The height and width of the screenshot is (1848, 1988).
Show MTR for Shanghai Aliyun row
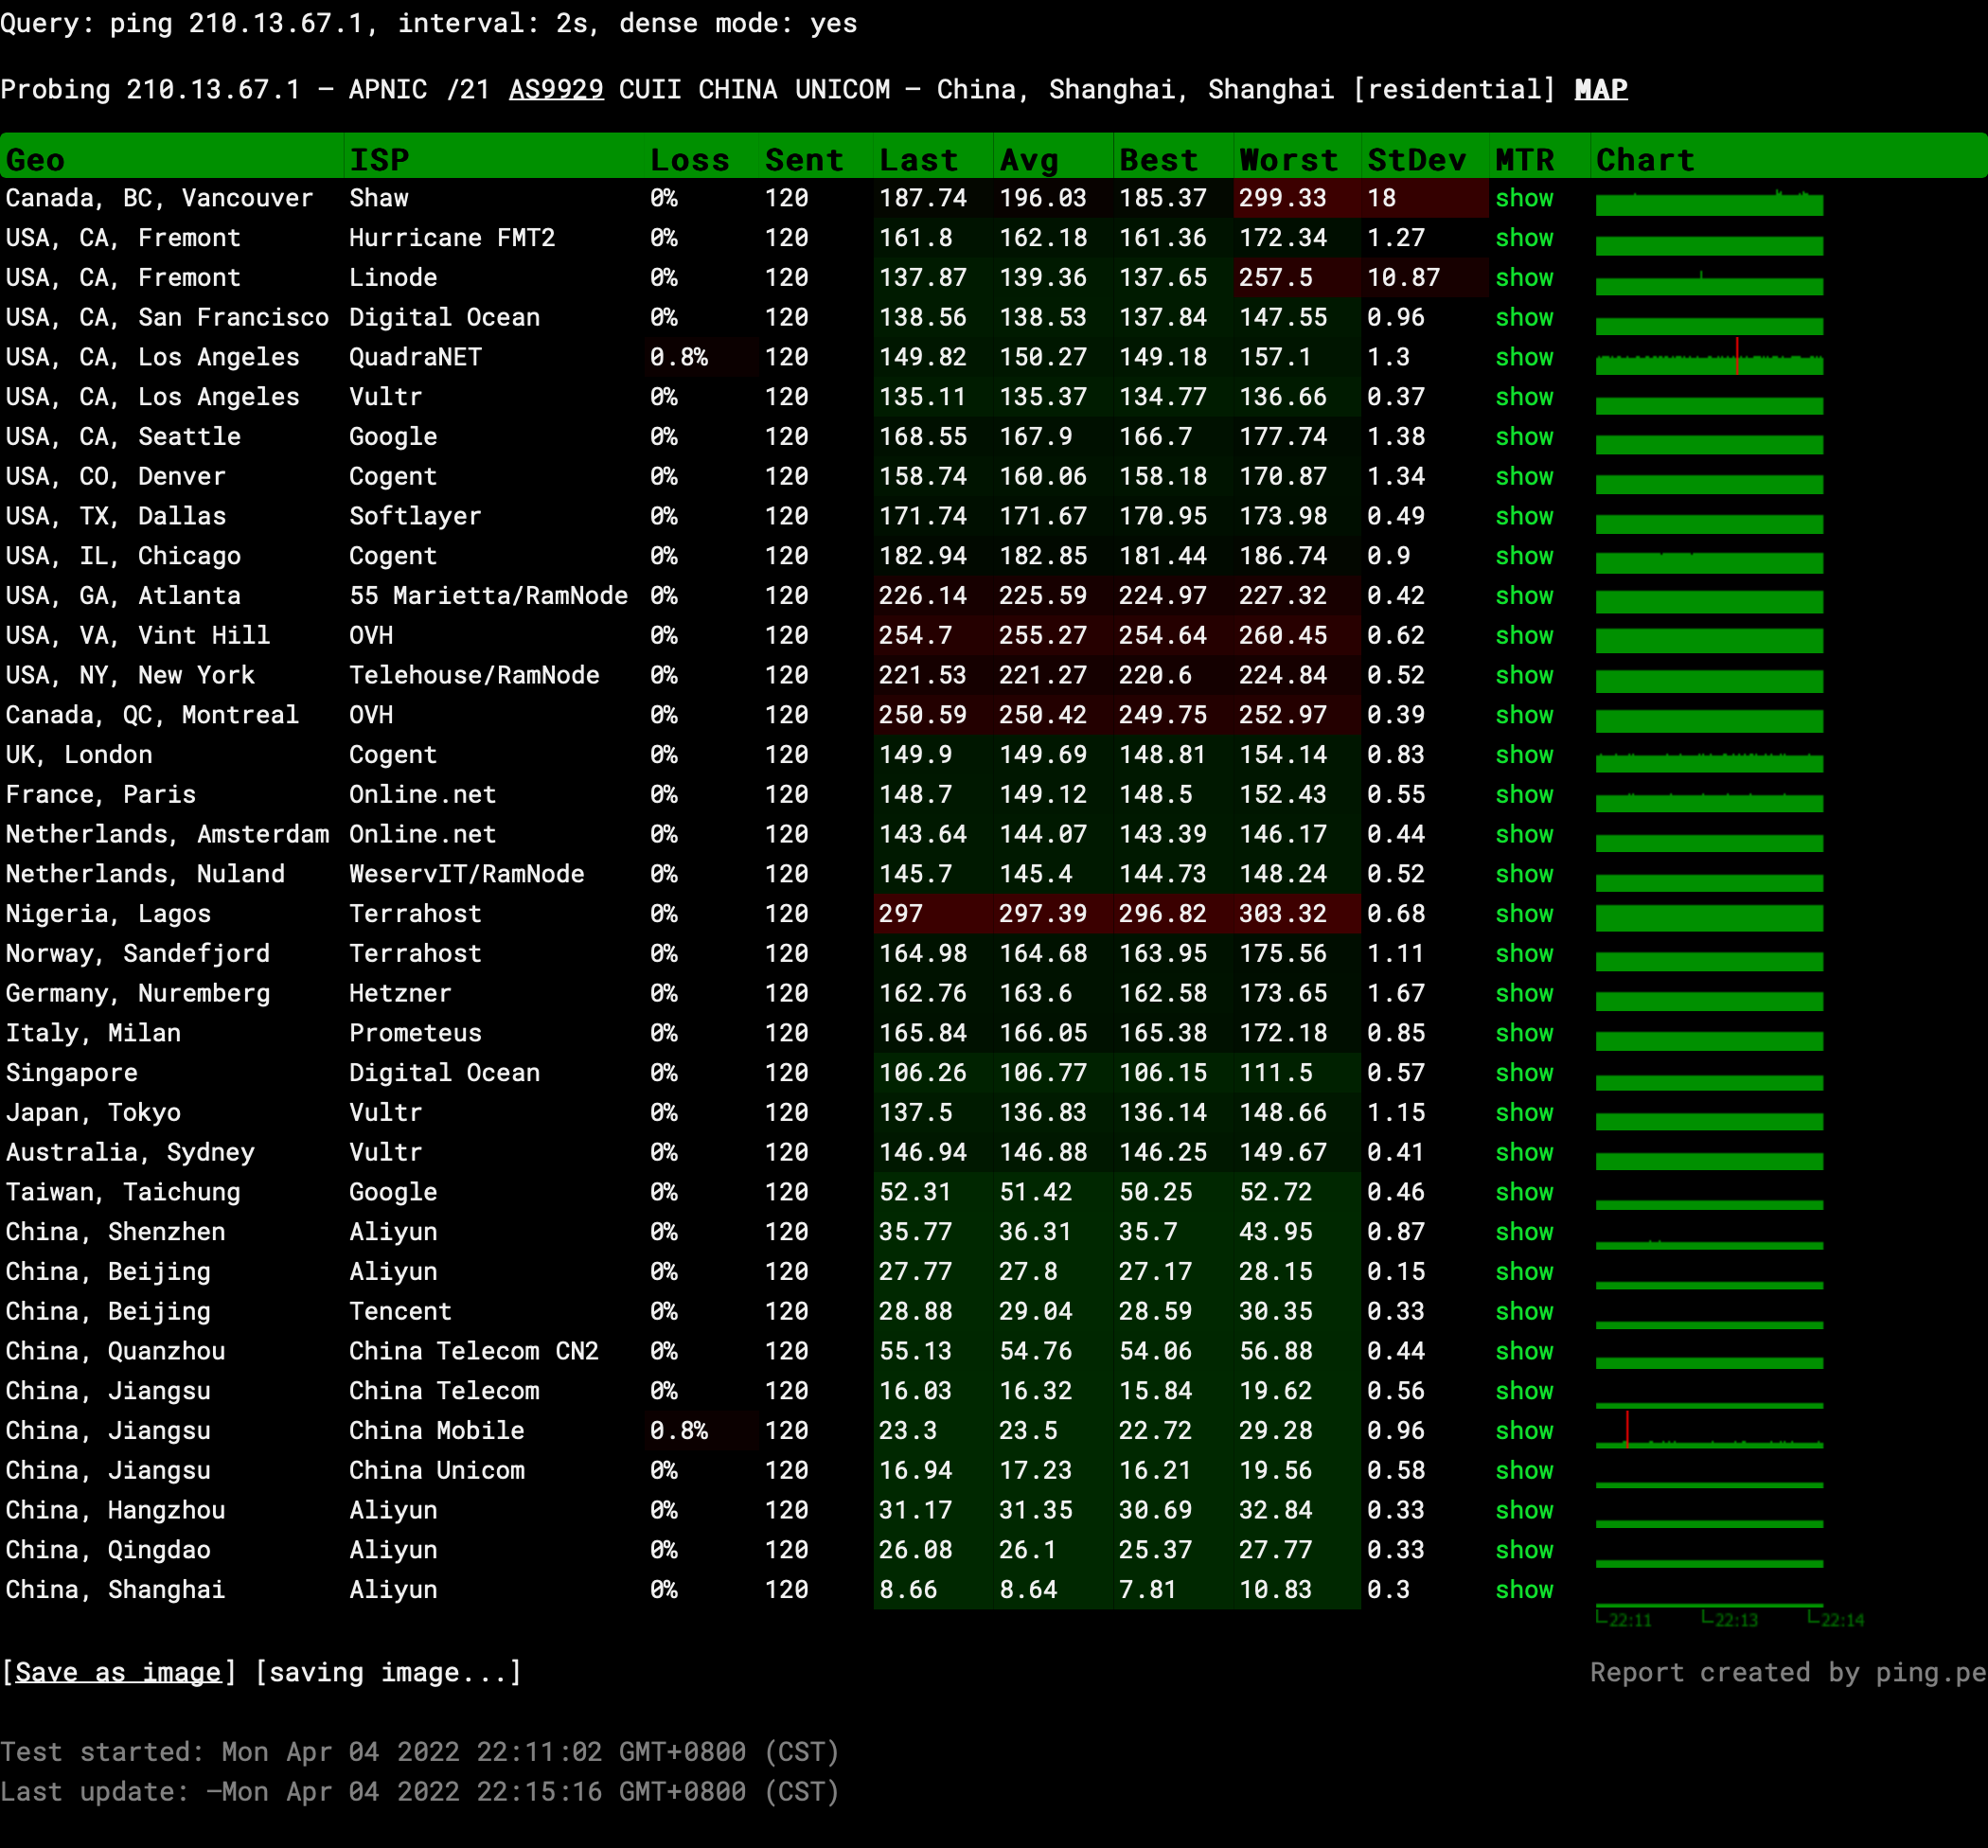click(1523, 1589)
